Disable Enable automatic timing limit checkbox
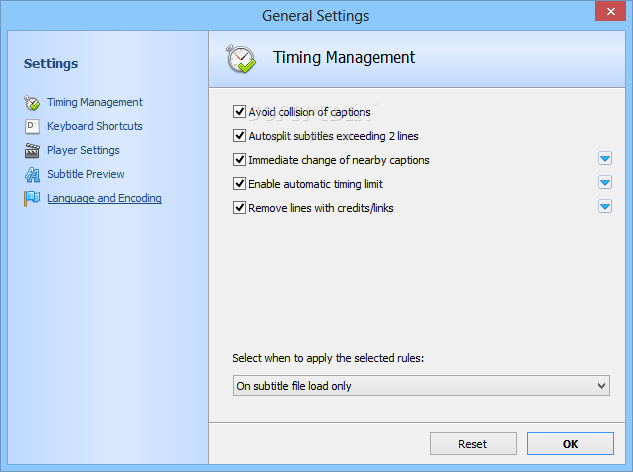The image size is (633, 472). click(x=239, y=184)
